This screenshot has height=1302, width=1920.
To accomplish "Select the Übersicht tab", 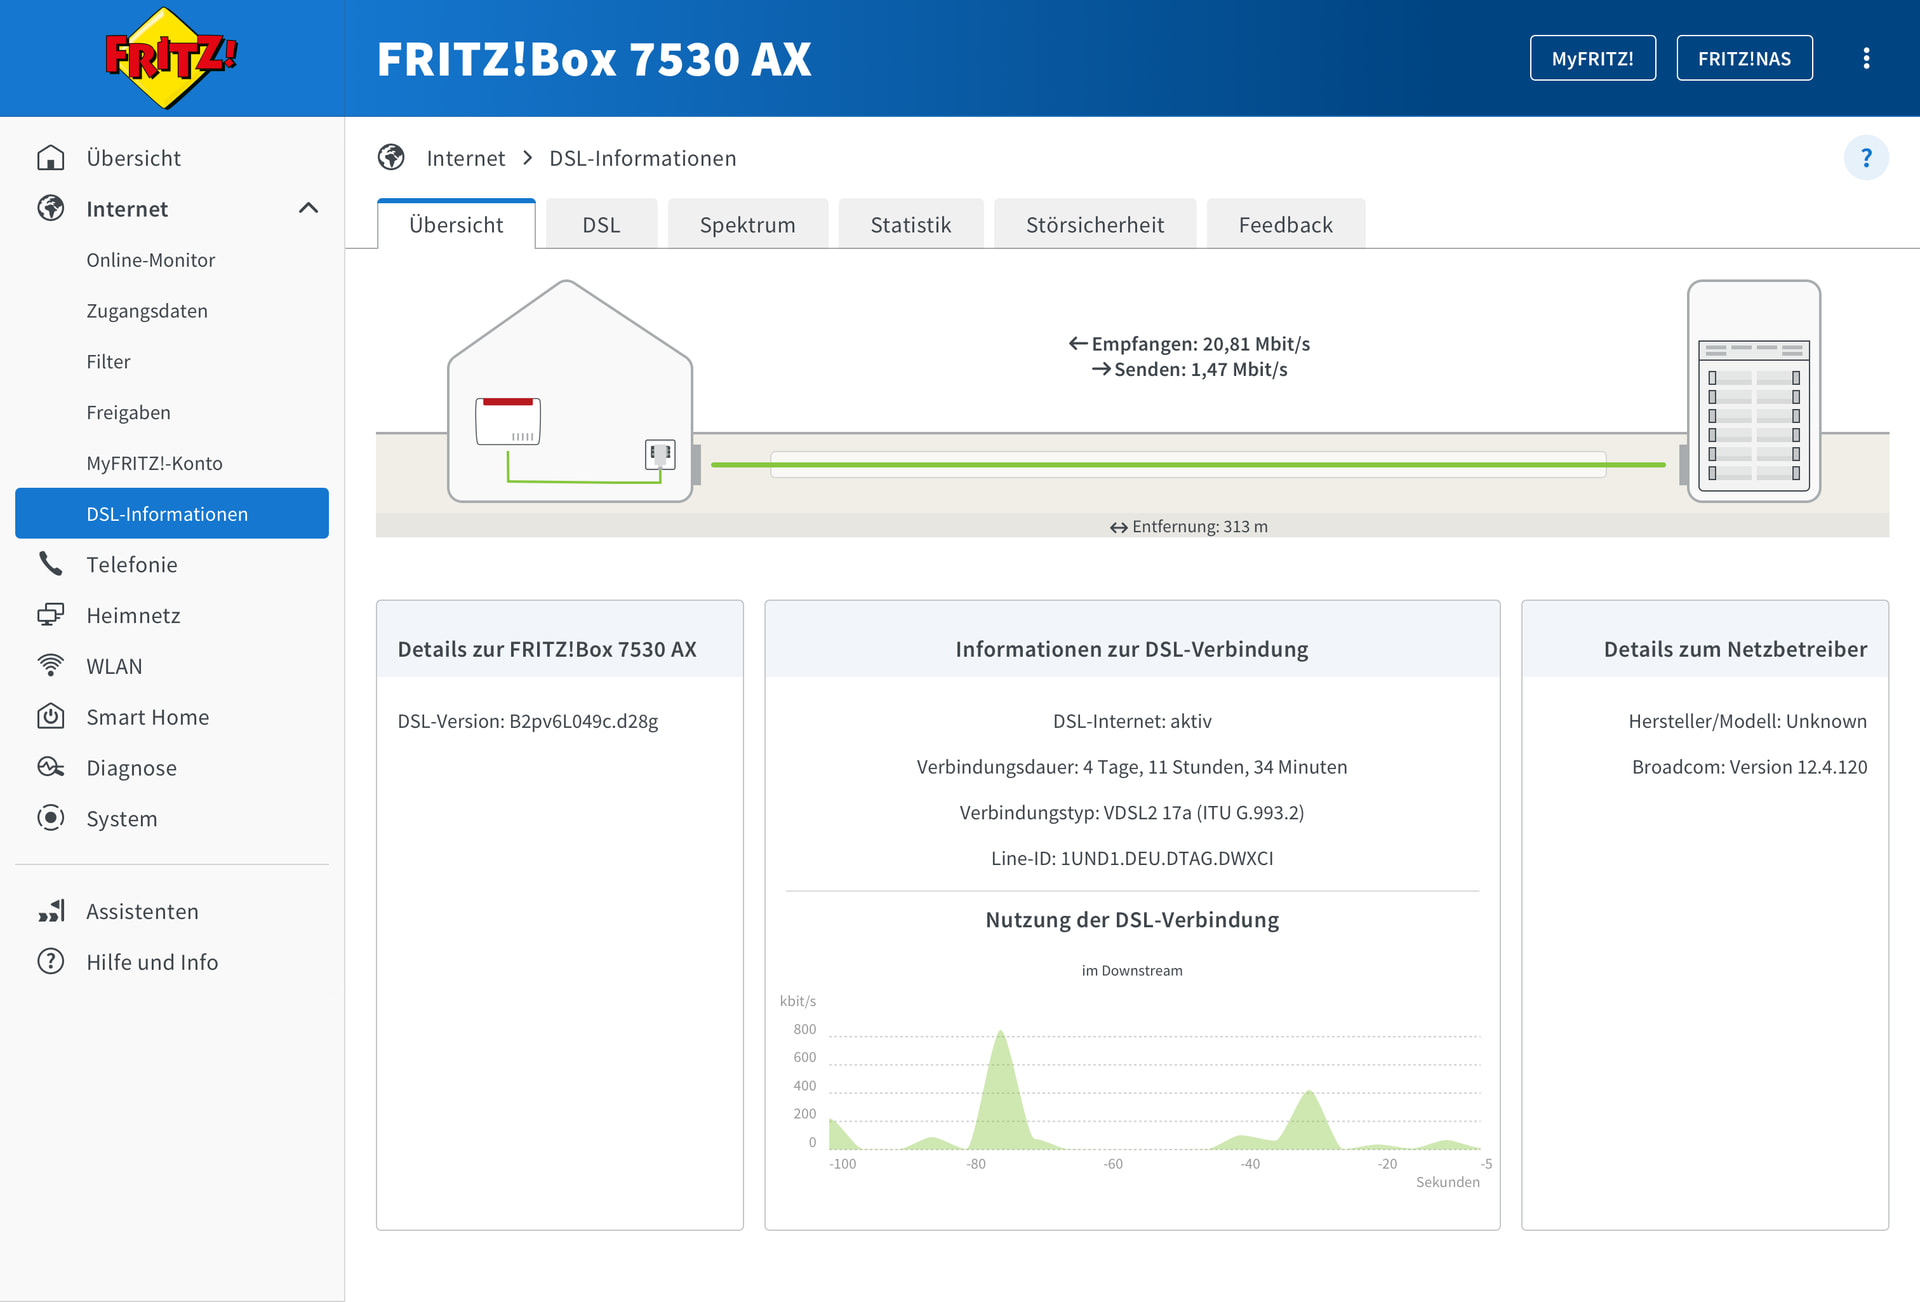I will click(x=456, y=224).
